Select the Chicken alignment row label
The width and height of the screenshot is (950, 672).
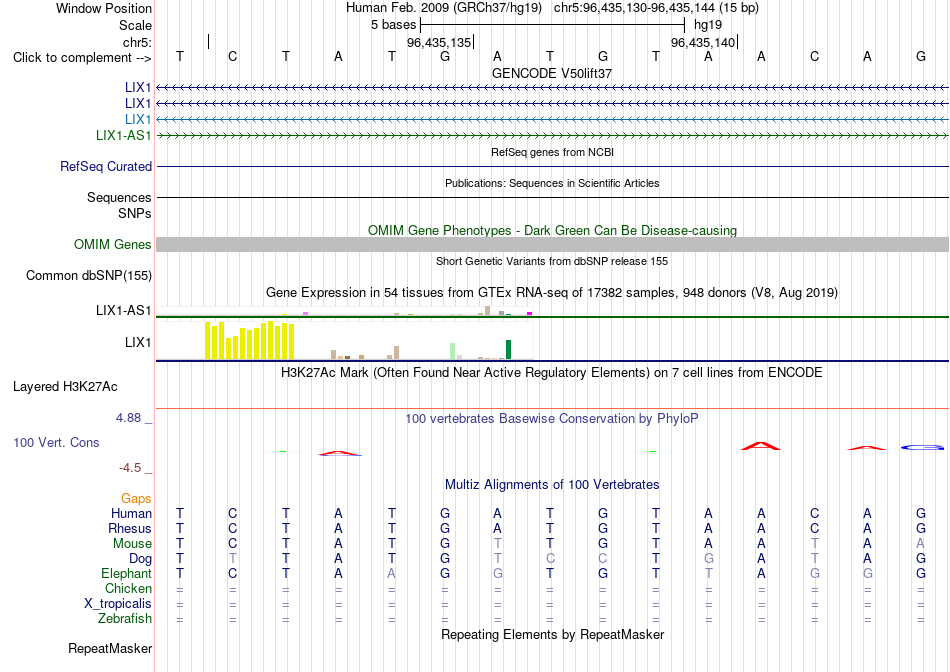coord(128,588)
